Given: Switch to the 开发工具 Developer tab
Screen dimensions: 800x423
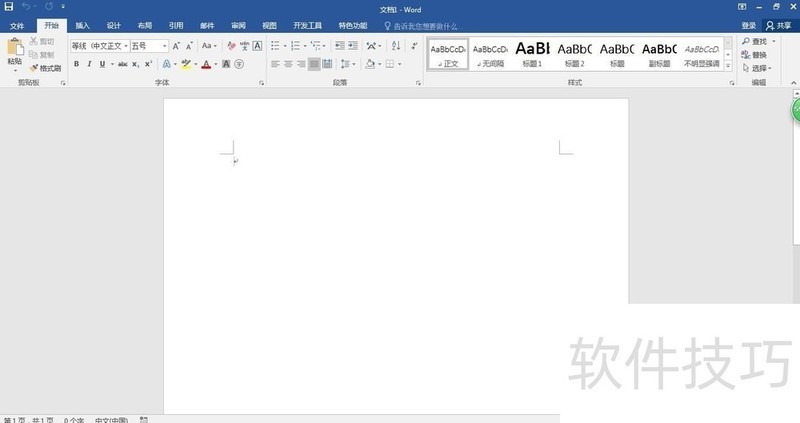Looking at the screenshot, I should pyautogui.click(x=307, y=26).
